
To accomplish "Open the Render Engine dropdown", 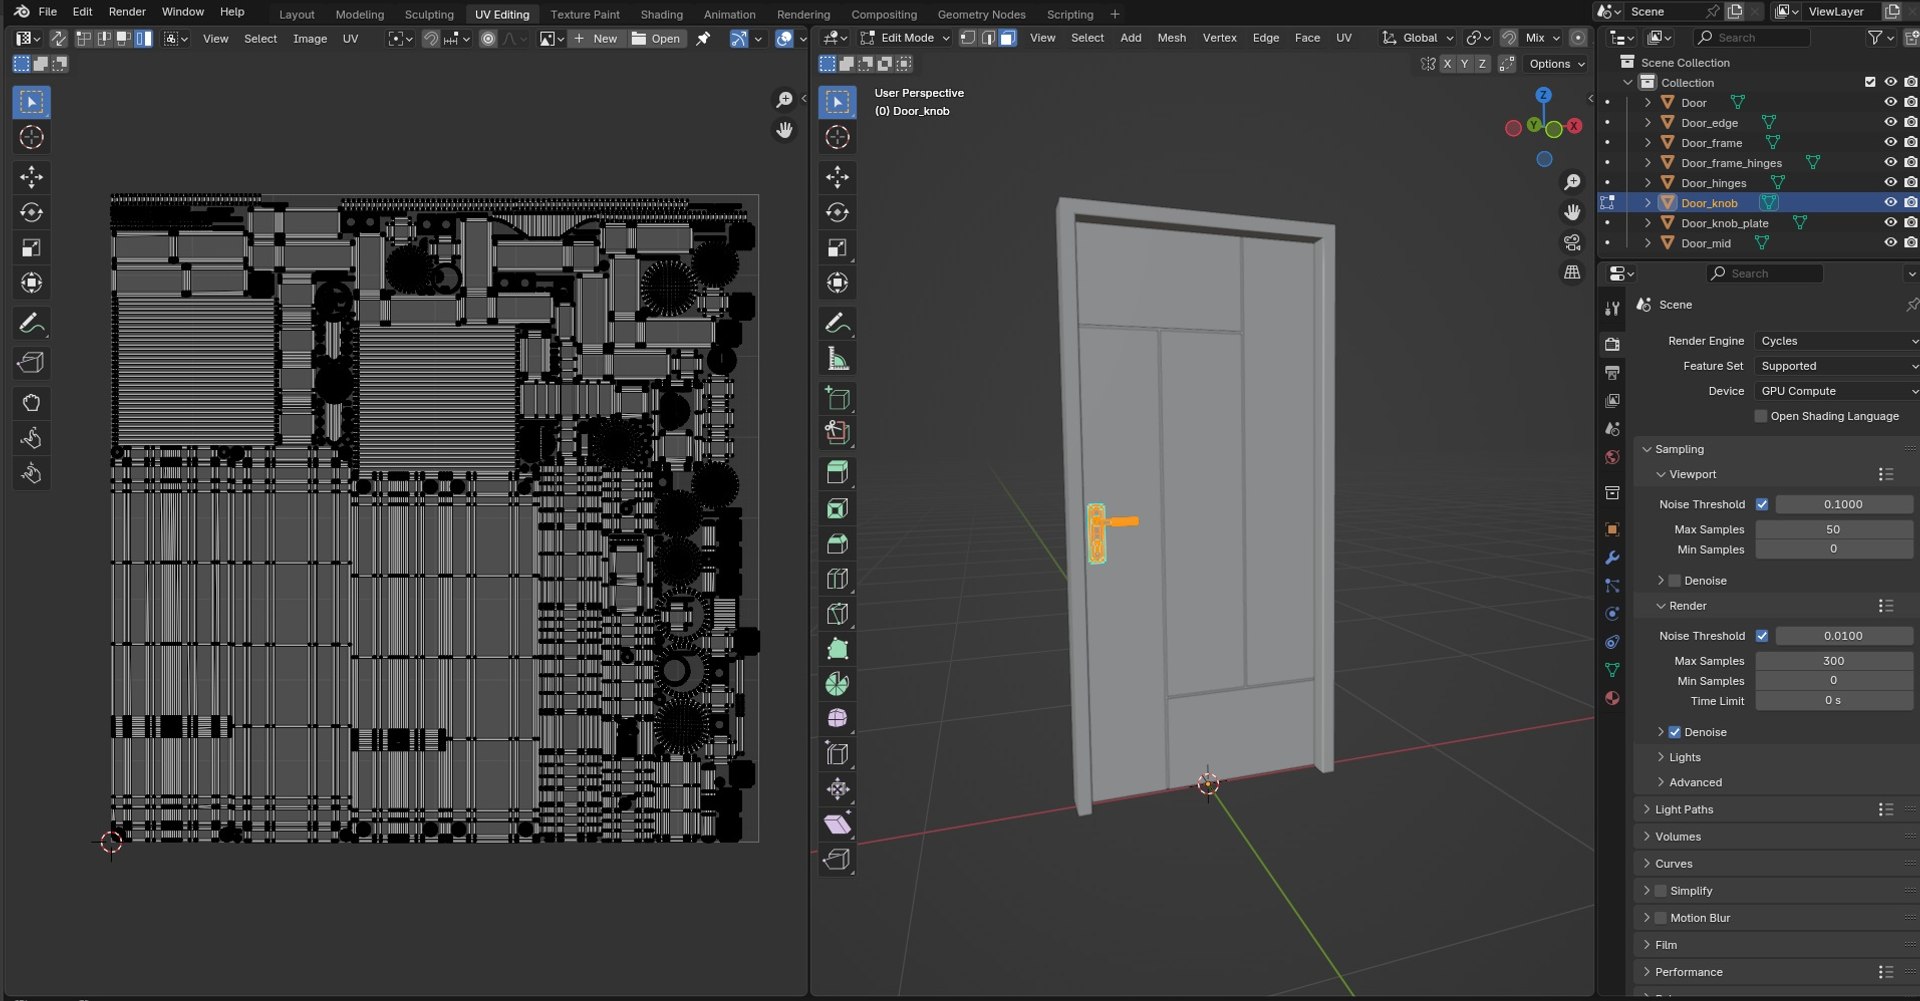I will (x=1837, y=341).
